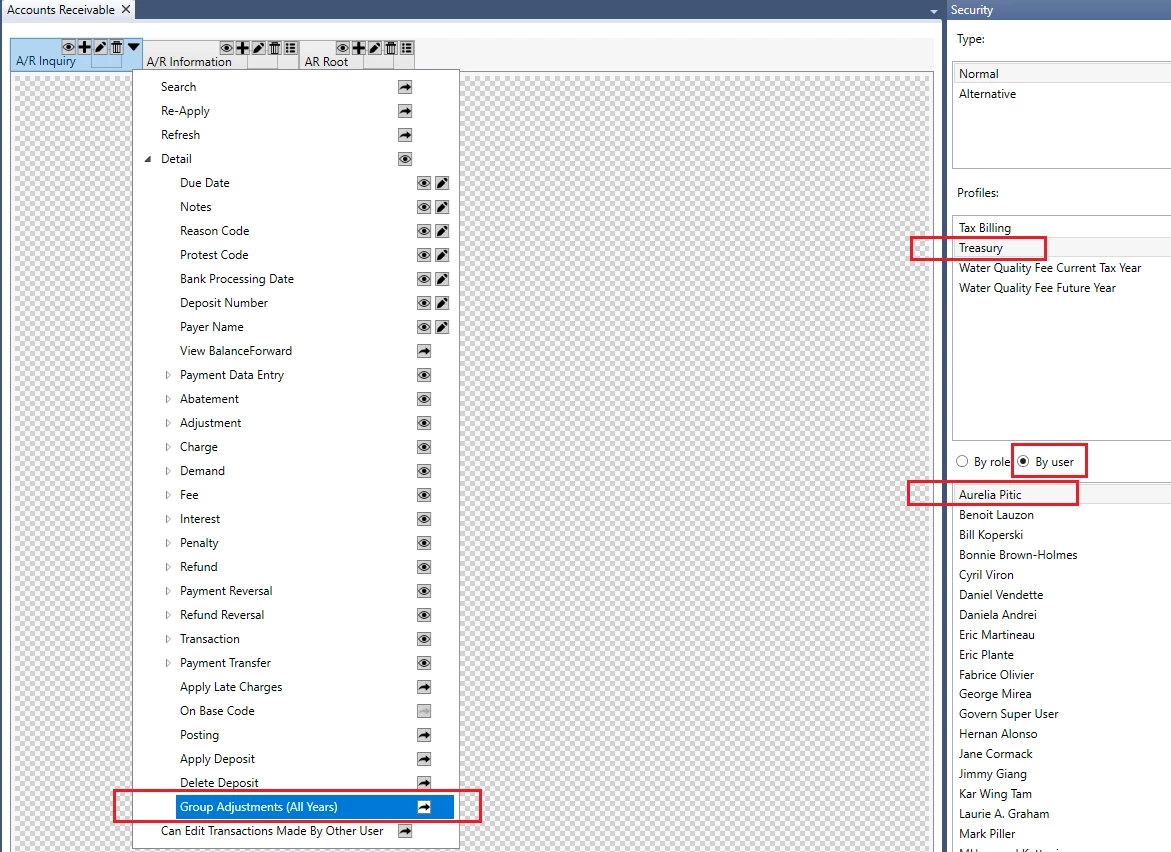Click the edit pencil icon for Notes
The height and width of the screenshot is (852, 1171).
[x=442, y=207]
